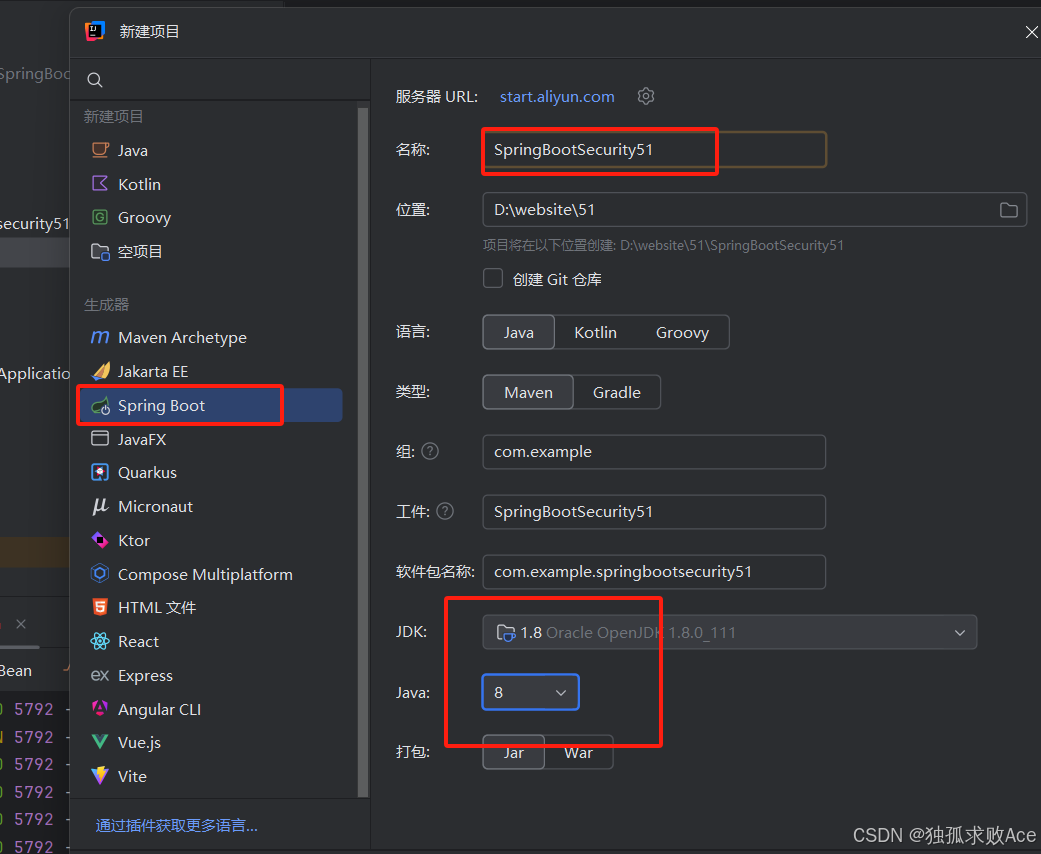Select Jar packaging option
1041x854 pixels.
tap(513, 752)
